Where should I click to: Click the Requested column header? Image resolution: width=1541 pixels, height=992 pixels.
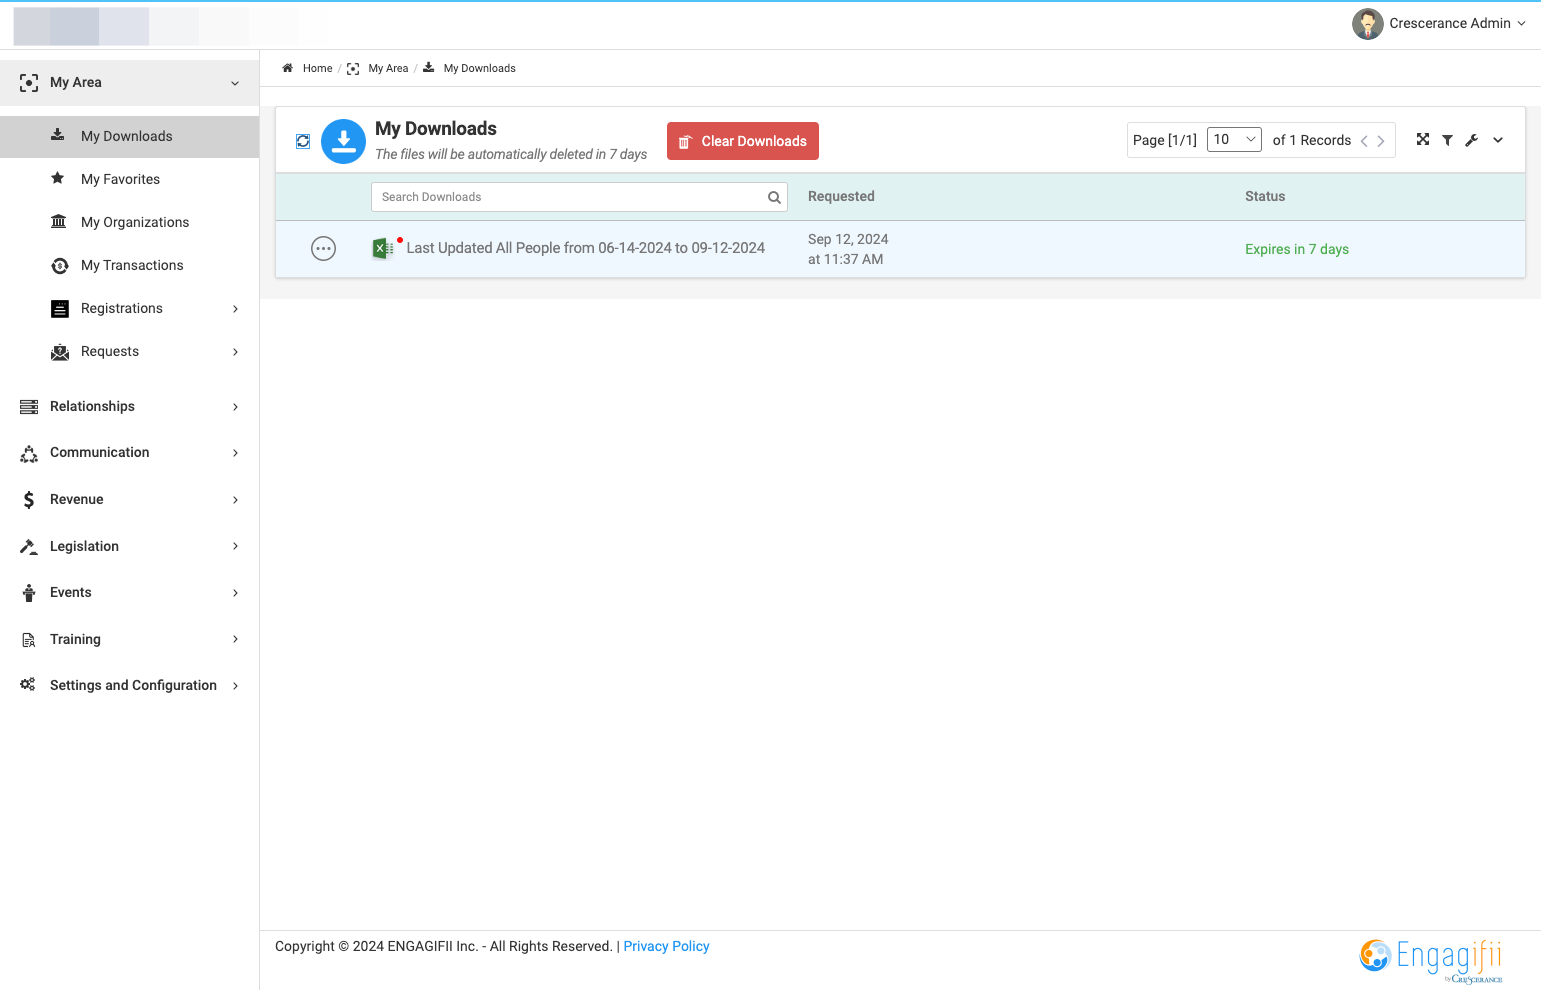coord(841,196)
